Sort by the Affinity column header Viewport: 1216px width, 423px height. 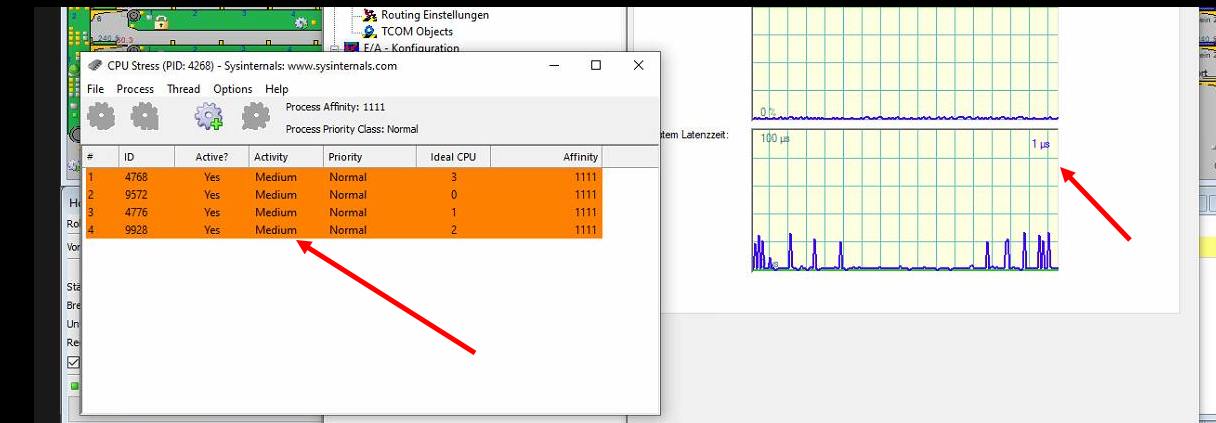pyautogui.click(x=546, y=157)
